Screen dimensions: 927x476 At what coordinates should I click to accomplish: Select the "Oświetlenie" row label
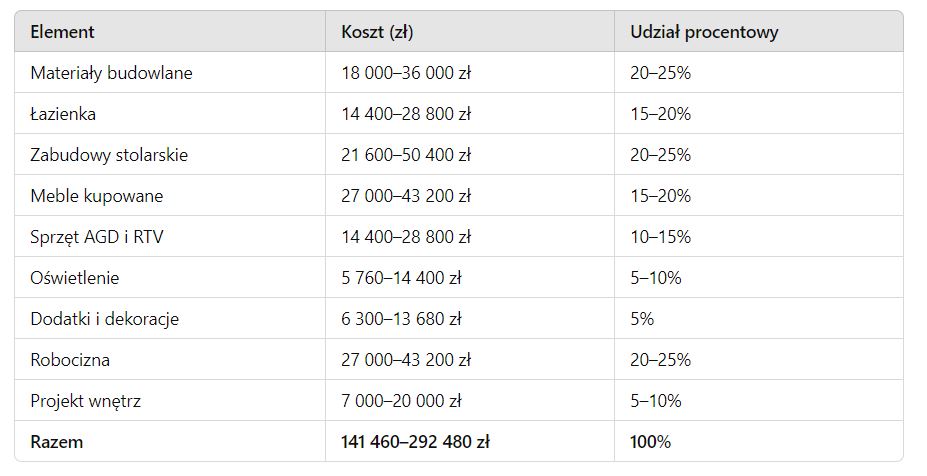pyautogui.click(x=74, y=278)
